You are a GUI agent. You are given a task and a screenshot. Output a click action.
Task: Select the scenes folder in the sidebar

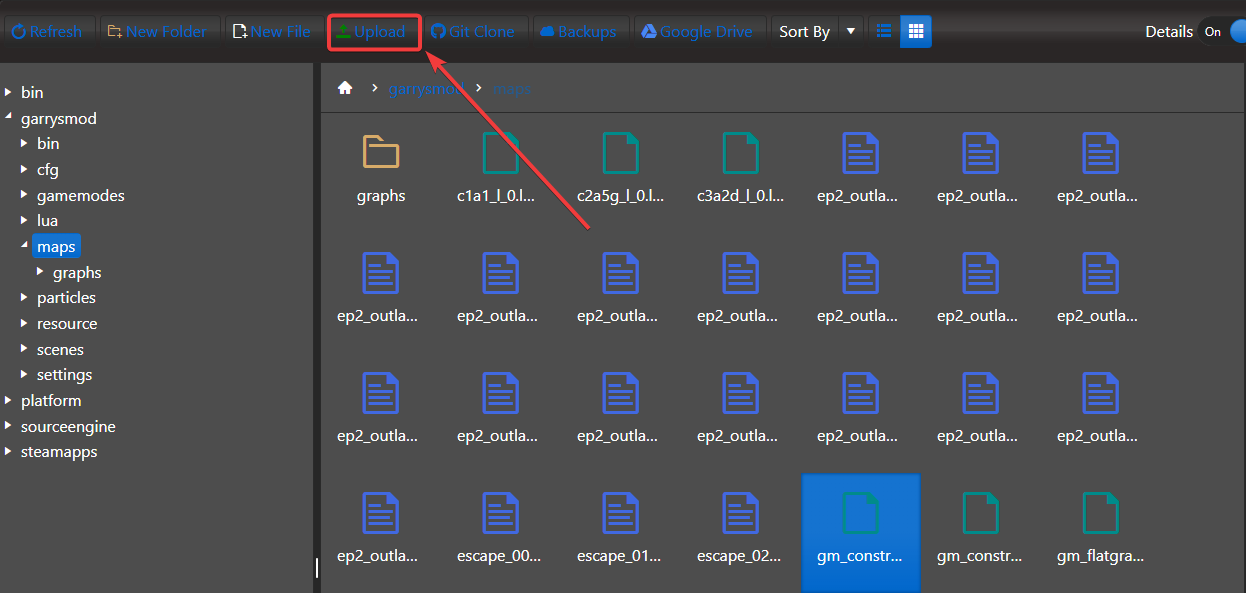[x=60, y=348]
